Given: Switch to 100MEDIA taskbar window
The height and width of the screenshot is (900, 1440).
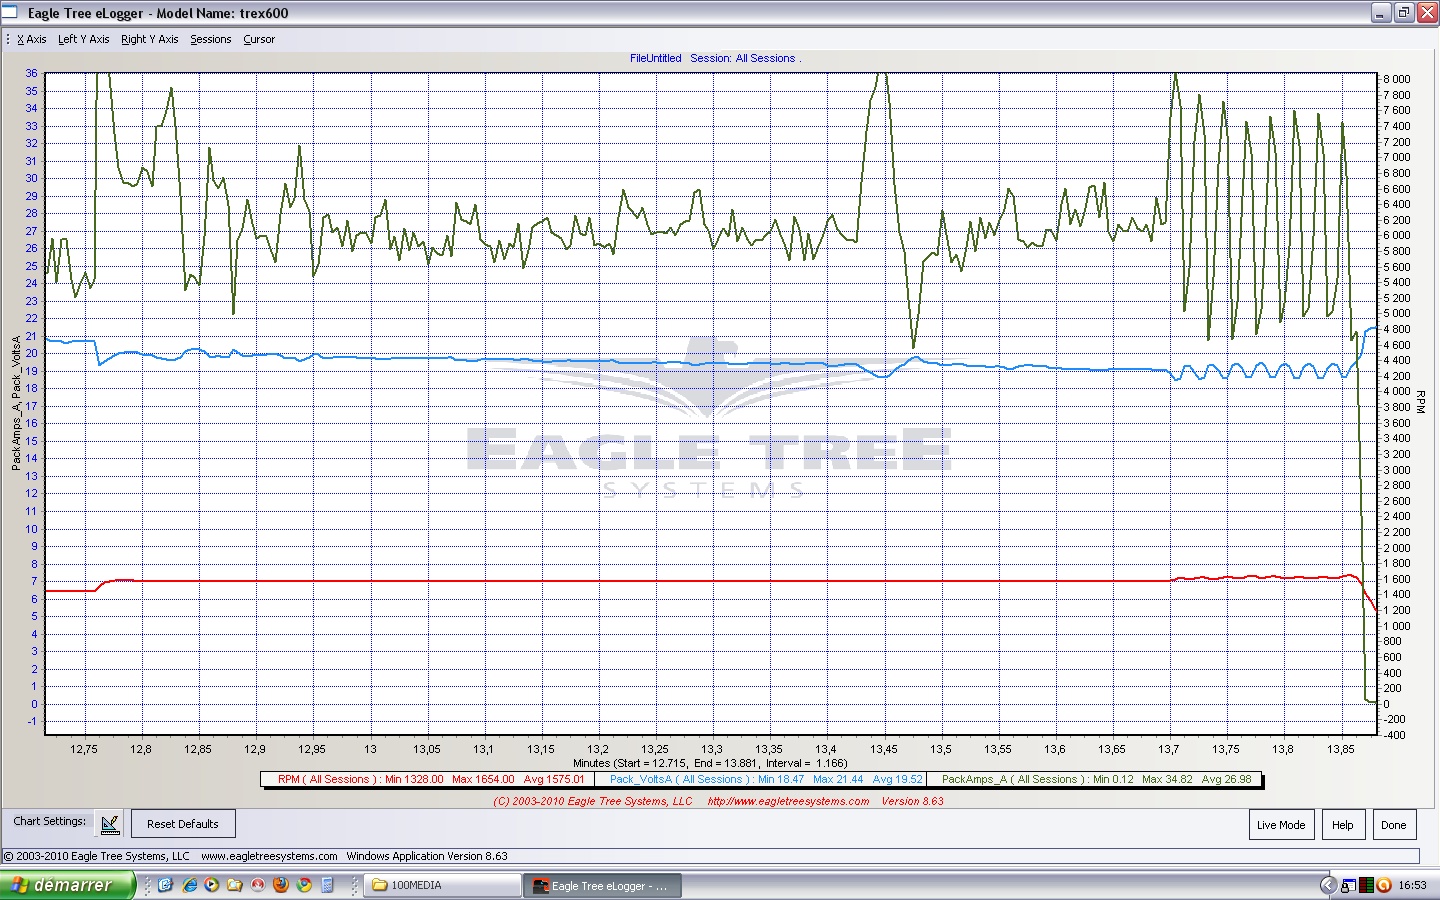Looking at the screenshot, I should point(443,885).
